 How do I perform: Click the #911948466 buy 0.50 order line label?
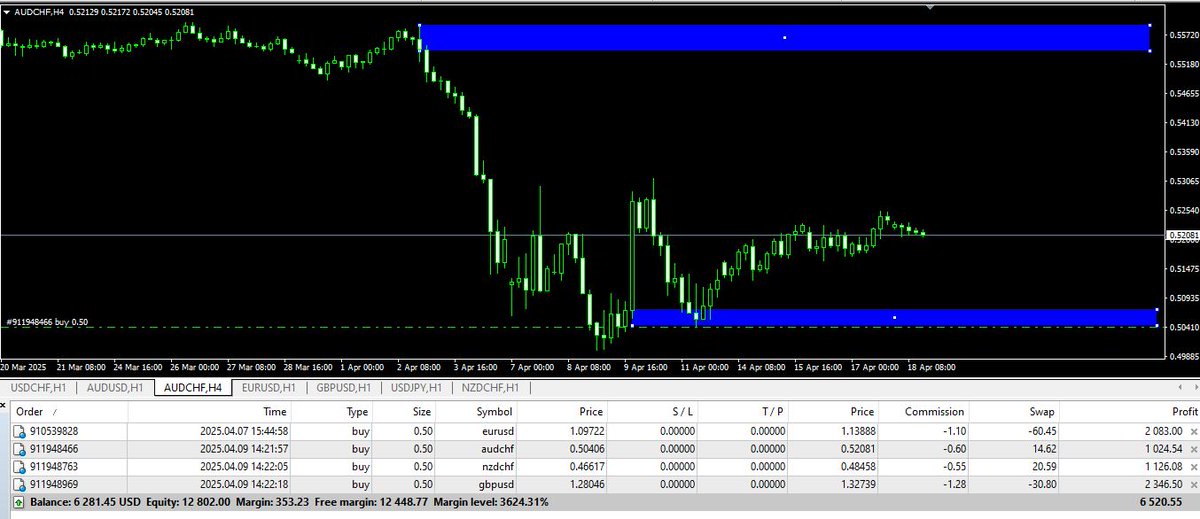47,322
